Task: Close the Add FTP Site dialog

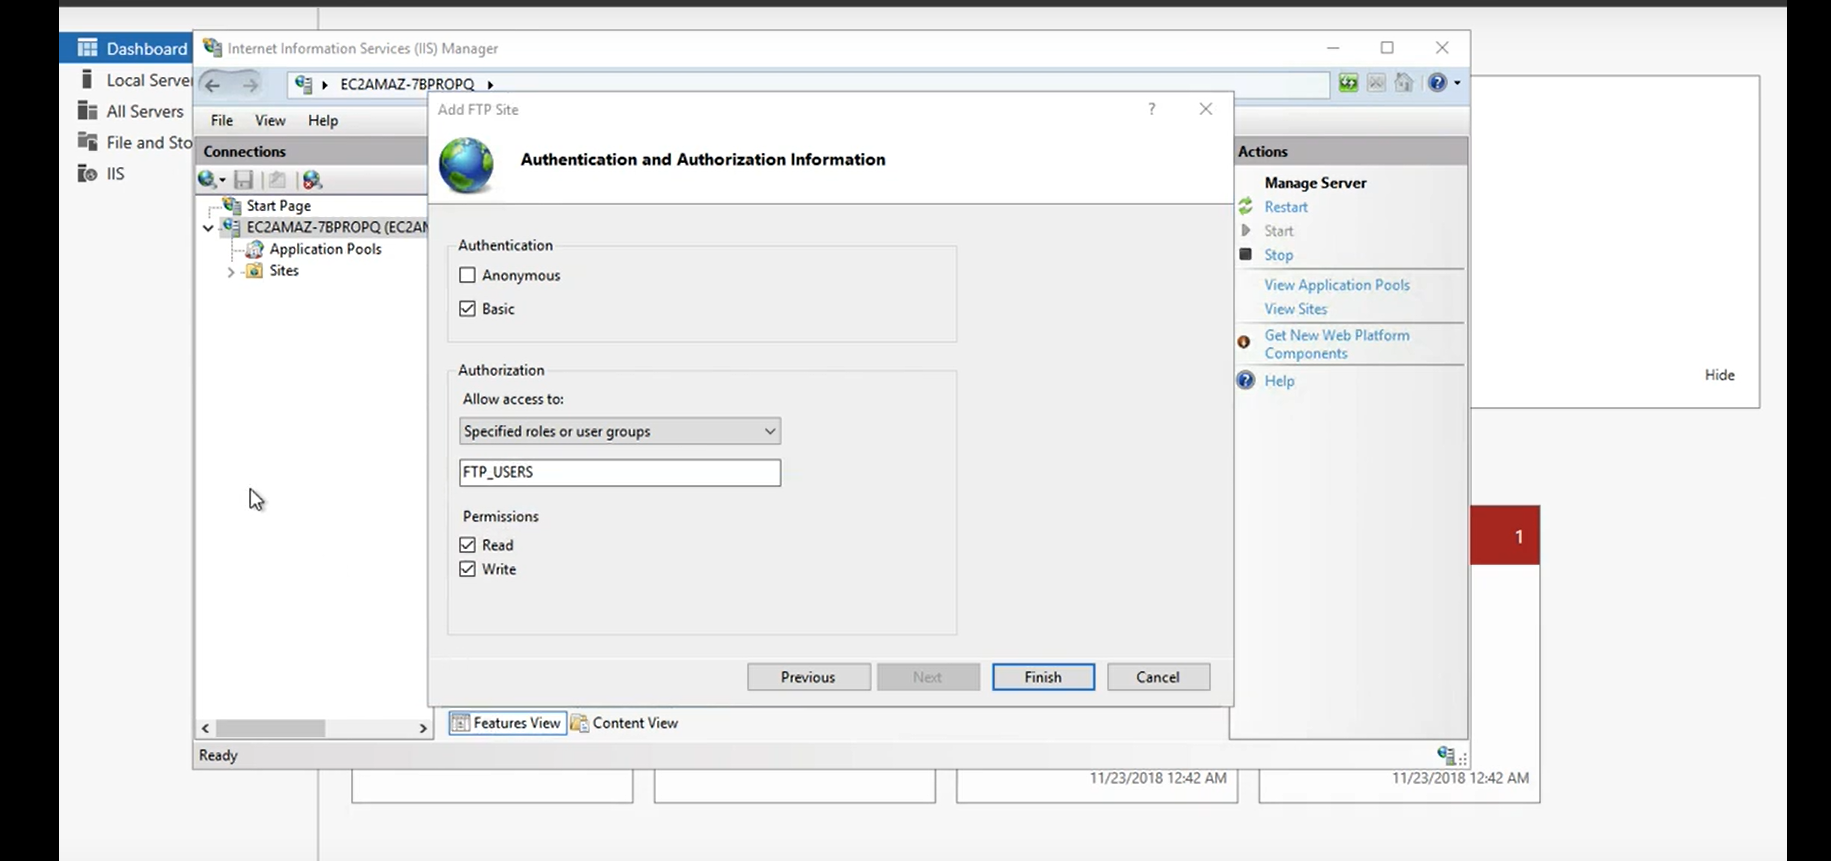Action: 1206,109
